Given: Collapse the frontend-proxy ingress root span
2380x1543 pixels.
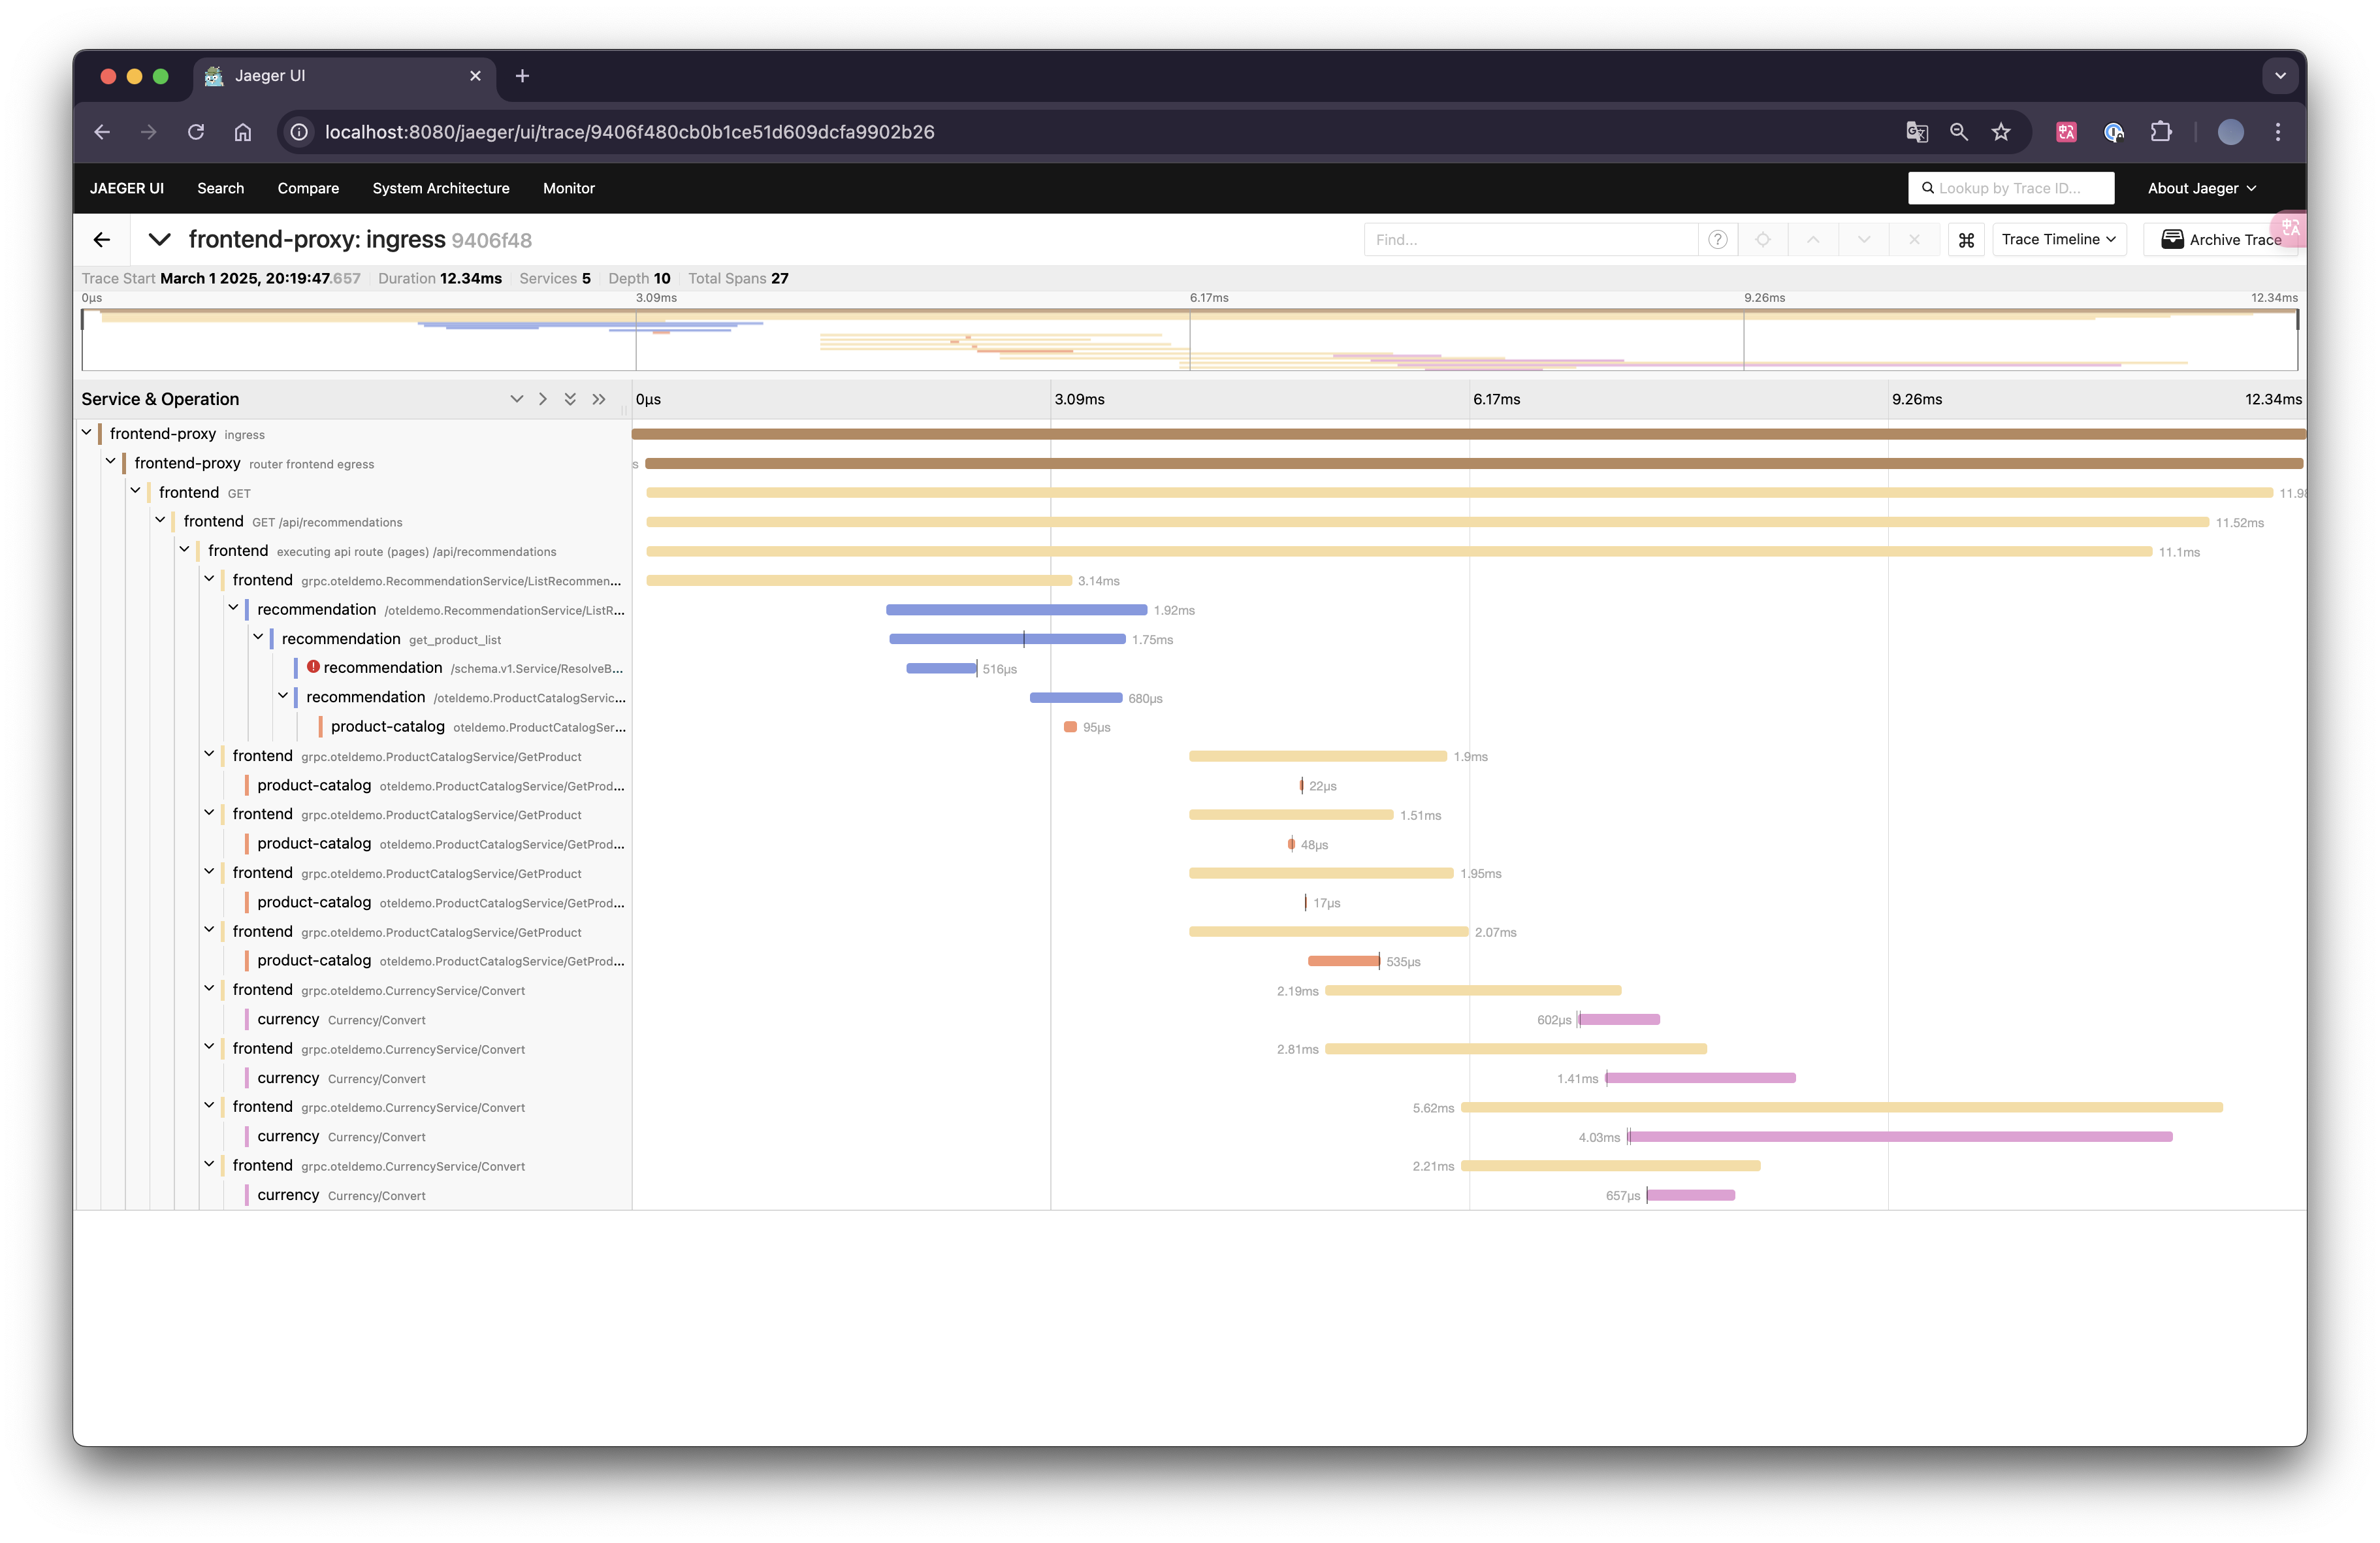Looking at the screenshot, I should coord(87,433).
